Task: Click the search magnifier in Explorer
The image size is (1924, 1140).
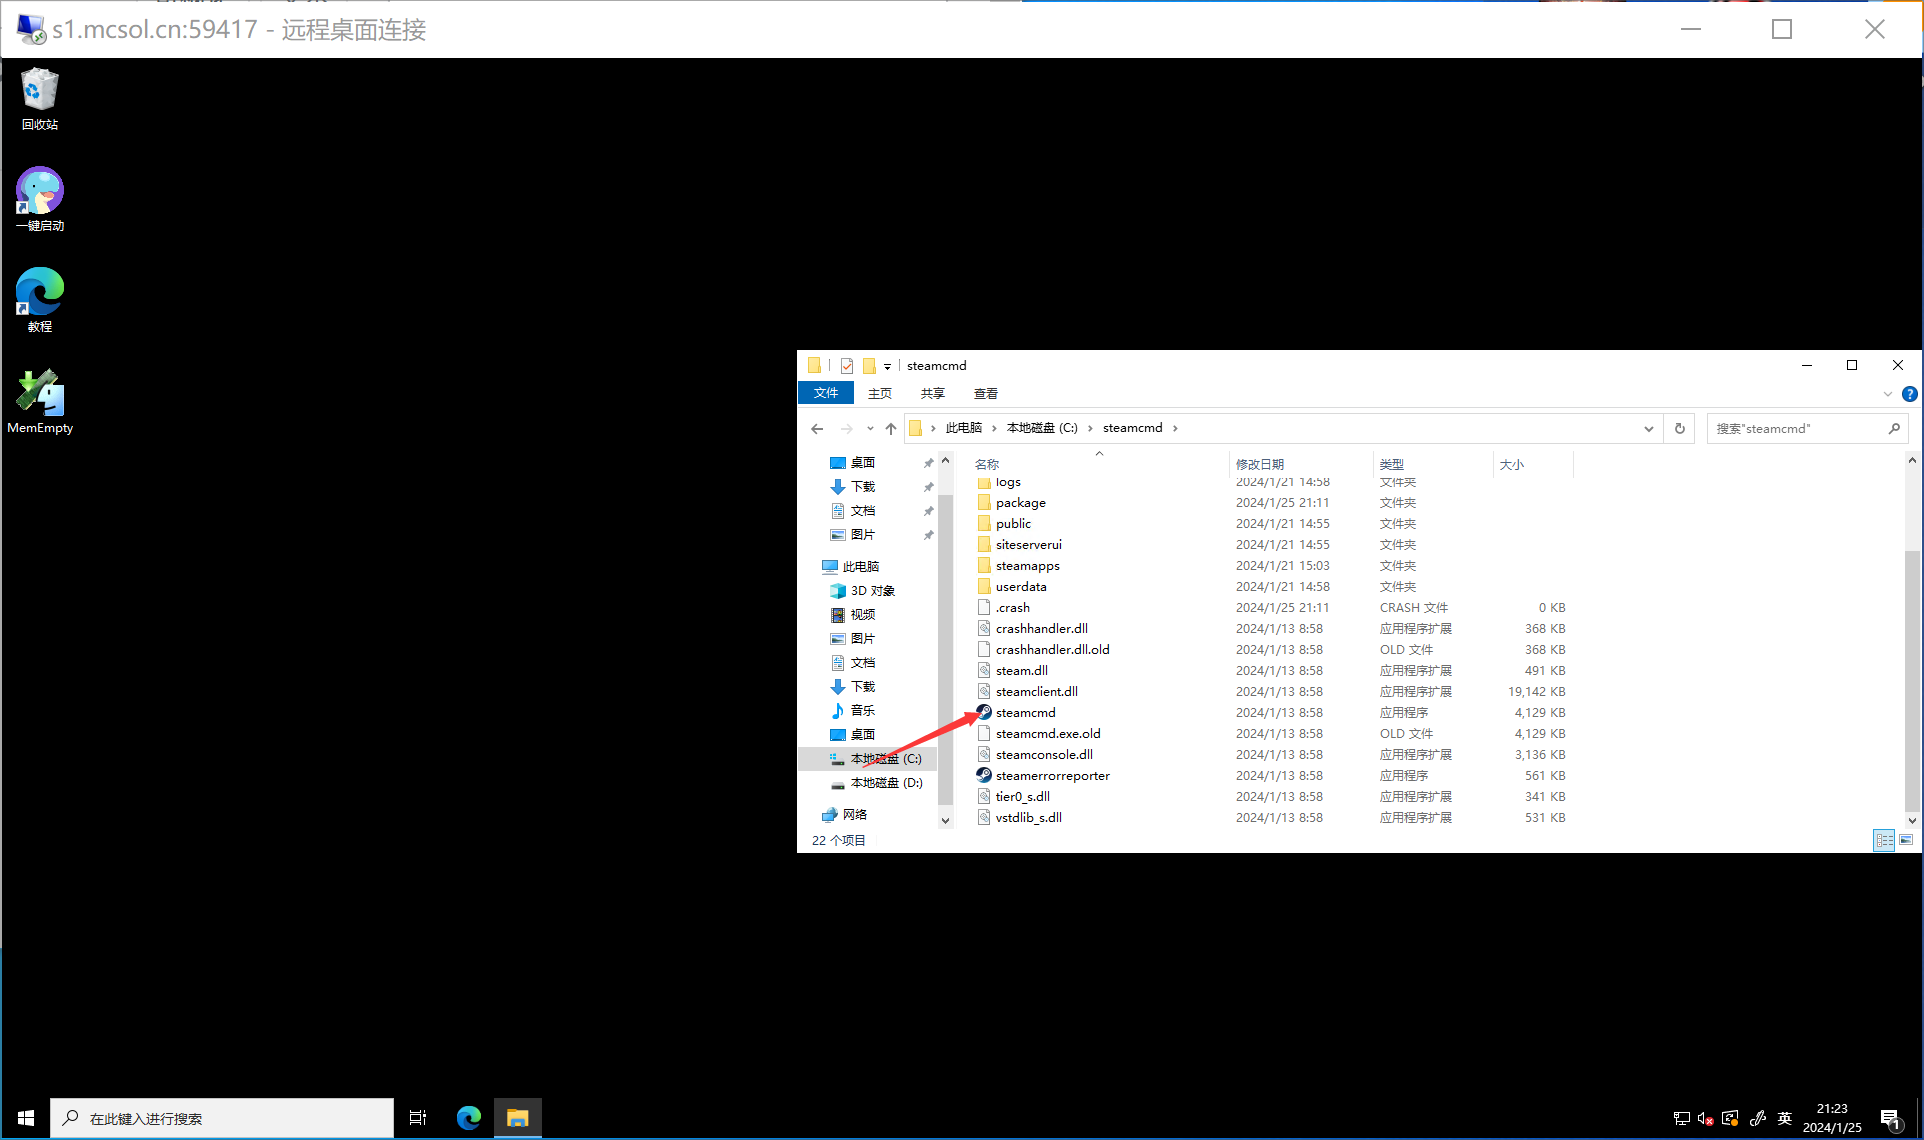Action: (x=1894, y=429)
